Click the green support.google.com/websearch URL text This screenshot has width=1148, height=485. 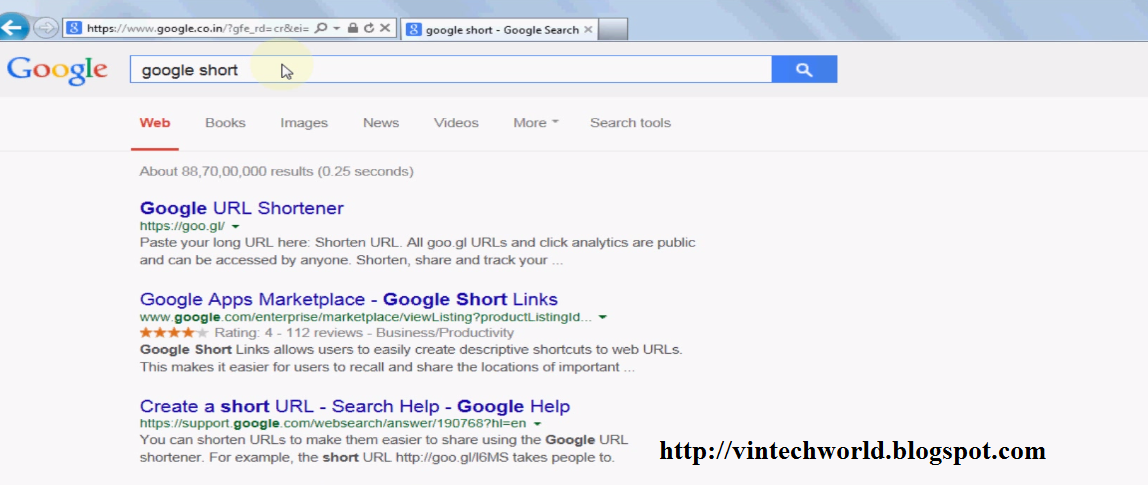pyautogui.click(x=333, y=423)
